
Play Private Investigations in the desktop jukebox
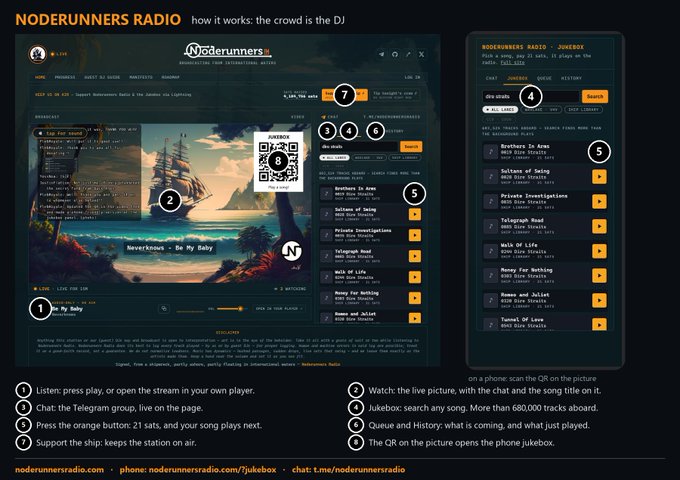click(x=415, y=235)
